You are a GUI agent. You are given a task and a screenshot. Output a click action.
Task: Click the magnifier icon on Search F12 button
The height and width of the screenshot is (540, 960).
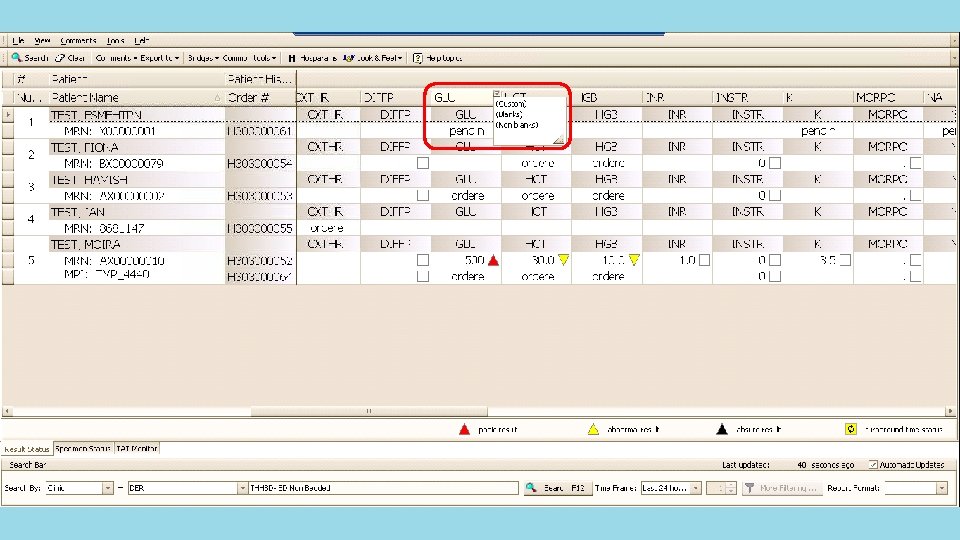pyautogui.click(x=531, y=488)
